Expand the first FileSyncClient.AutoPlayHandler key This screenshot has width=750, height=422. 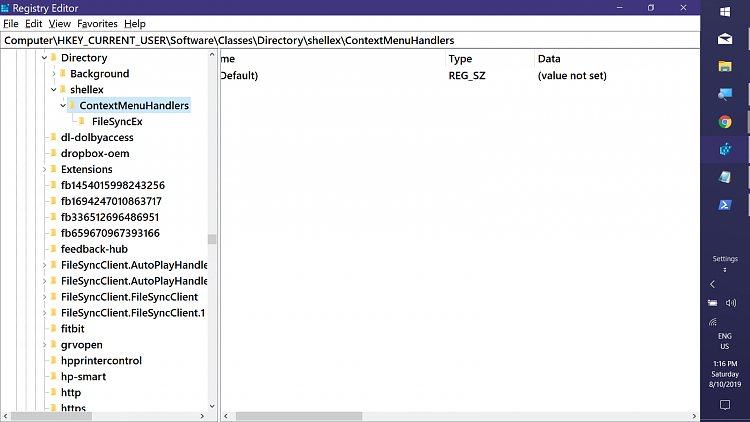click(44, 265)
